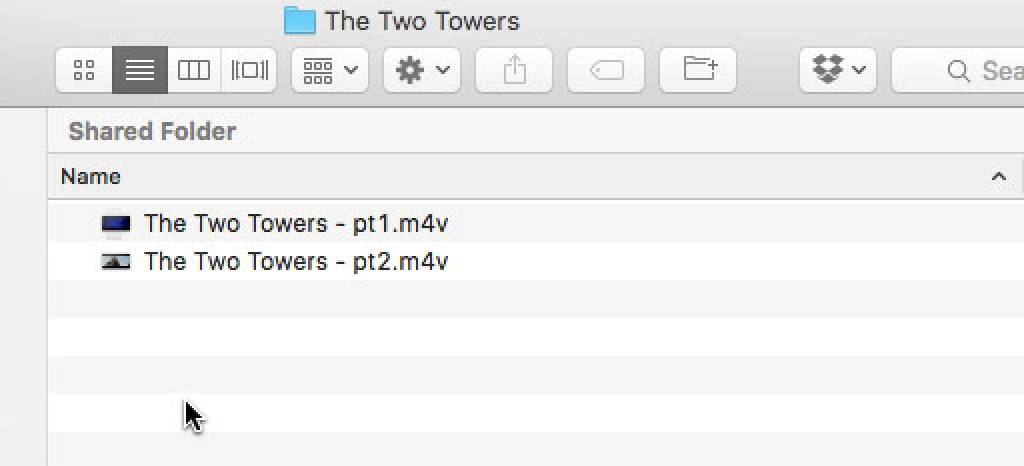
Task: Click the pt1.m4v video thumbnail icon
Action: click(x=116, y=224)
